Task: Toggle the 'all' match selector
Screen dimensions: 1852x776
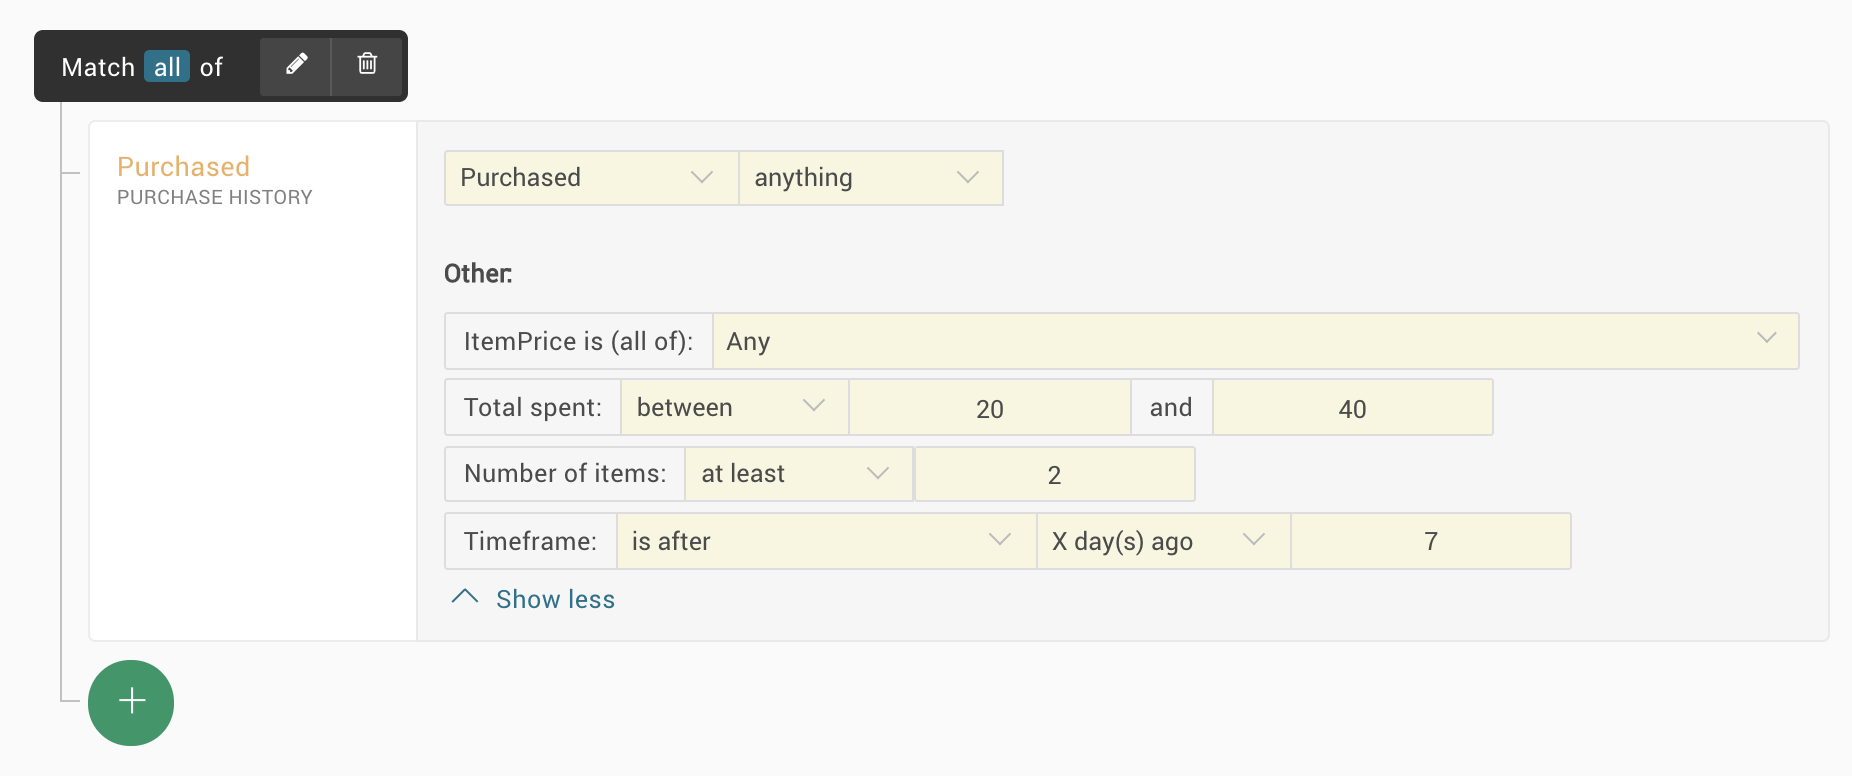Action: [167, 67]
